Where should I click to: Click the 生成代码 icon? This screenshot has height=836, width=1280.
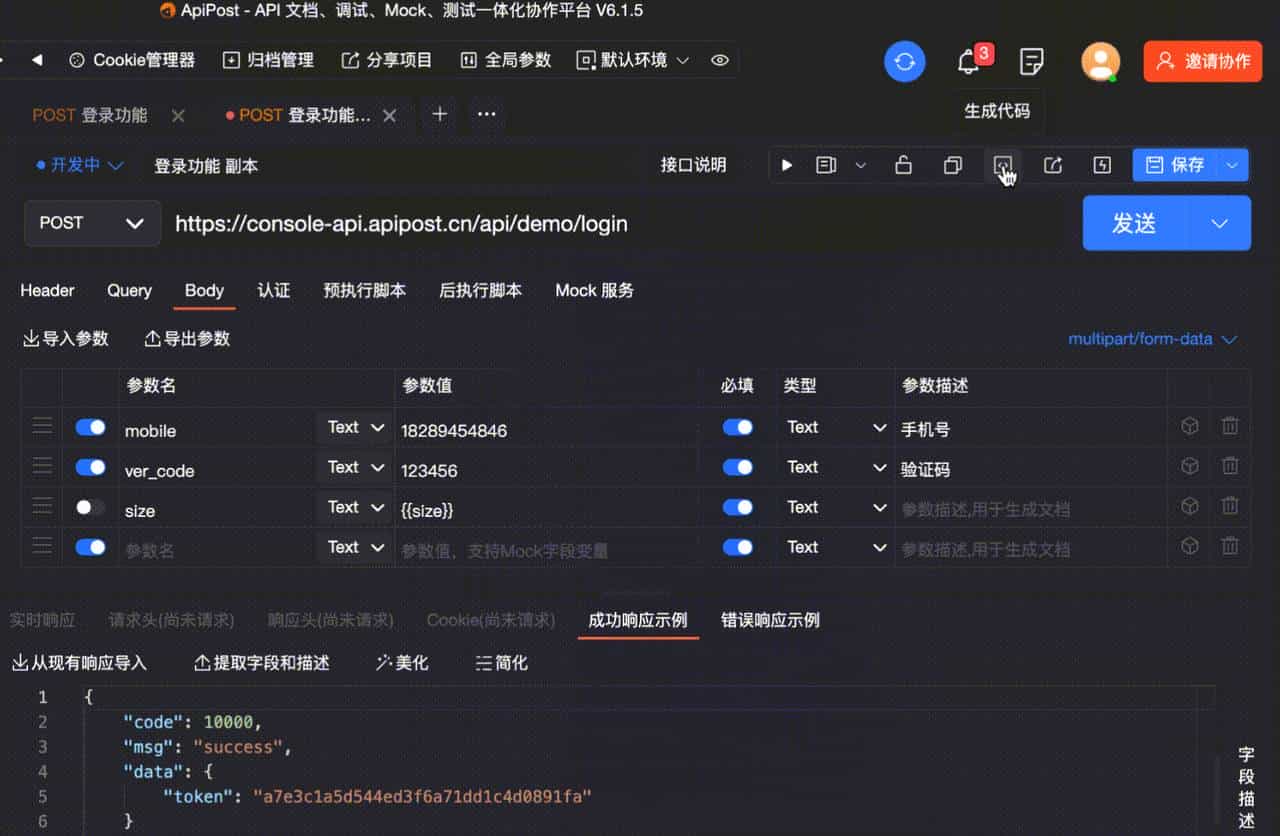click(1003, 165)
